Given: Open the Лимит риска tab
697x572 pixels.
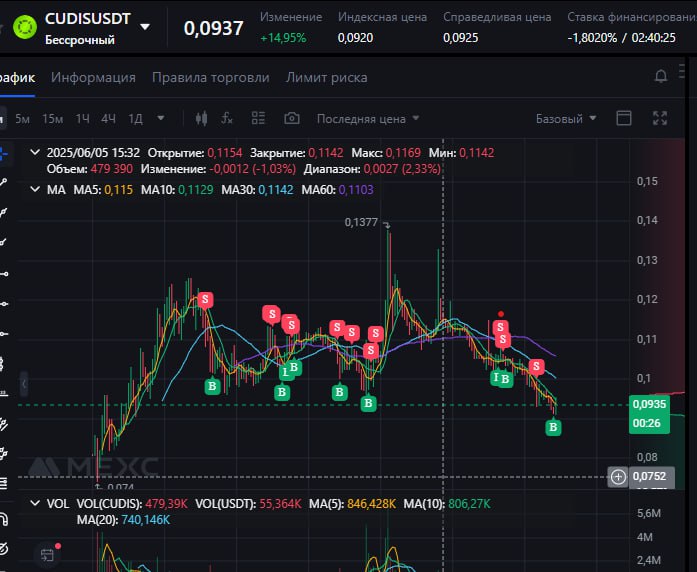Looking at the screenshot, I should point(326,77).
